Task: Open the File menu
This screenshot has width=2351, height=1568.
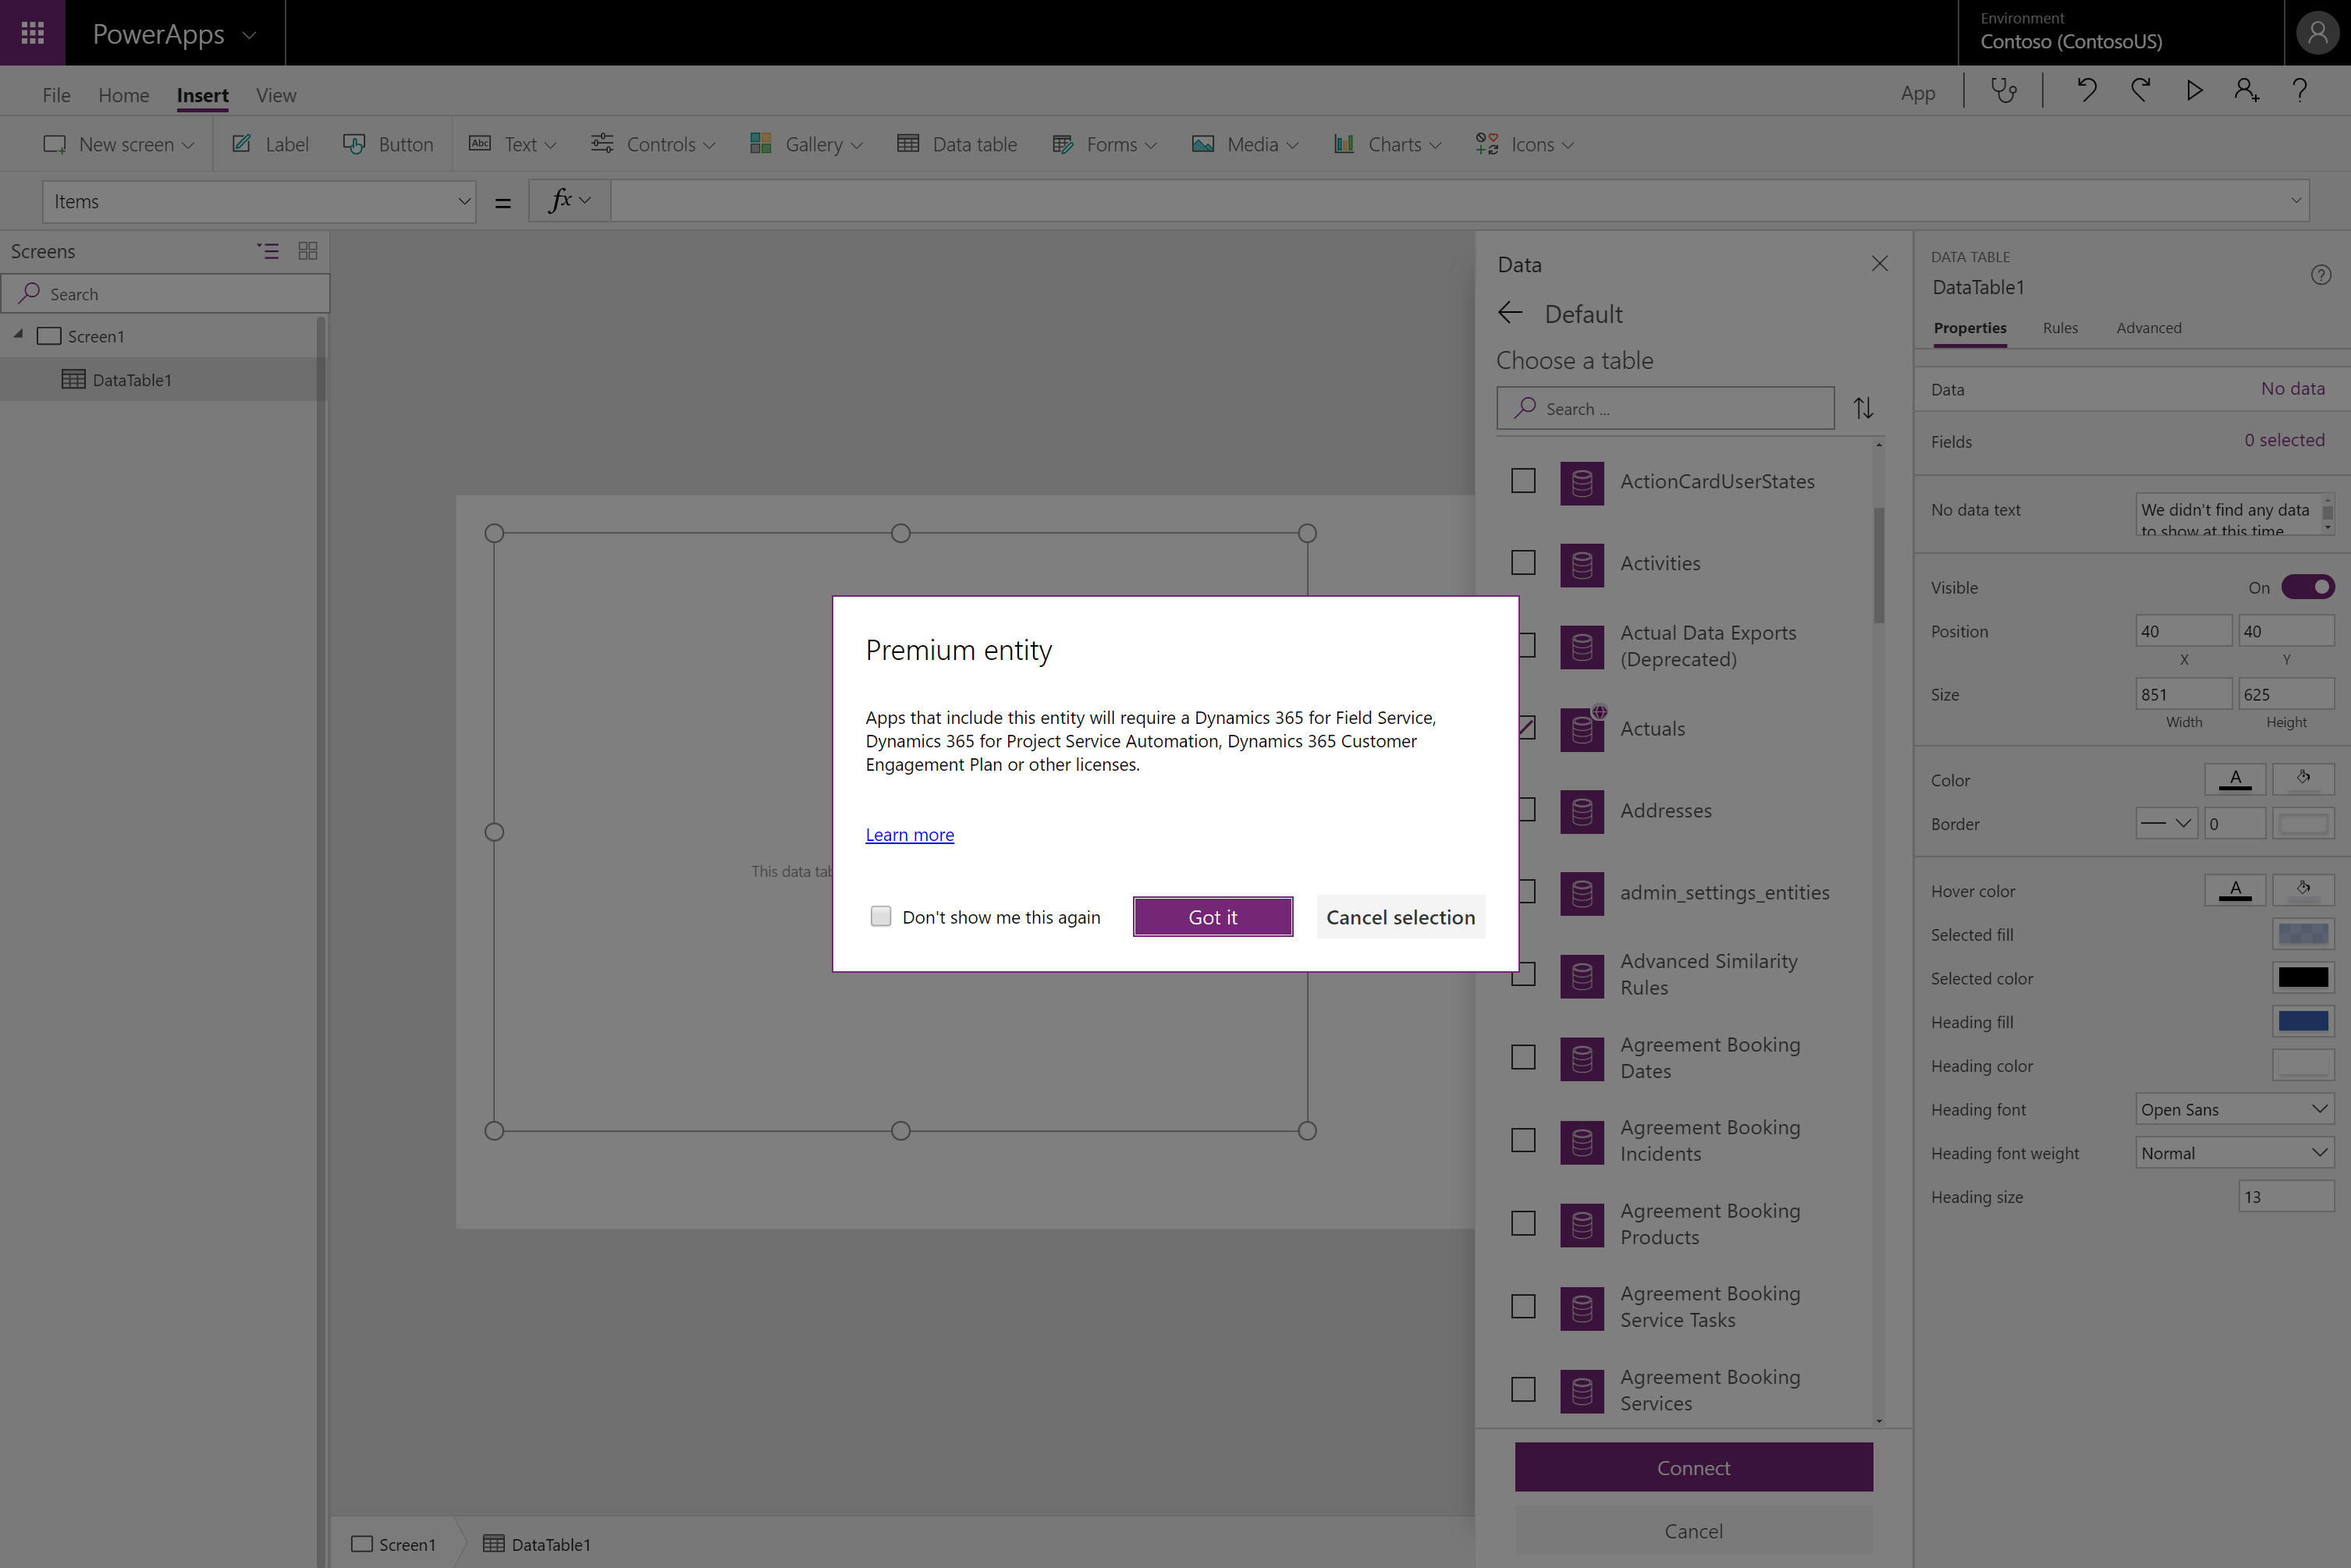Action: click(x=56, y=95)
